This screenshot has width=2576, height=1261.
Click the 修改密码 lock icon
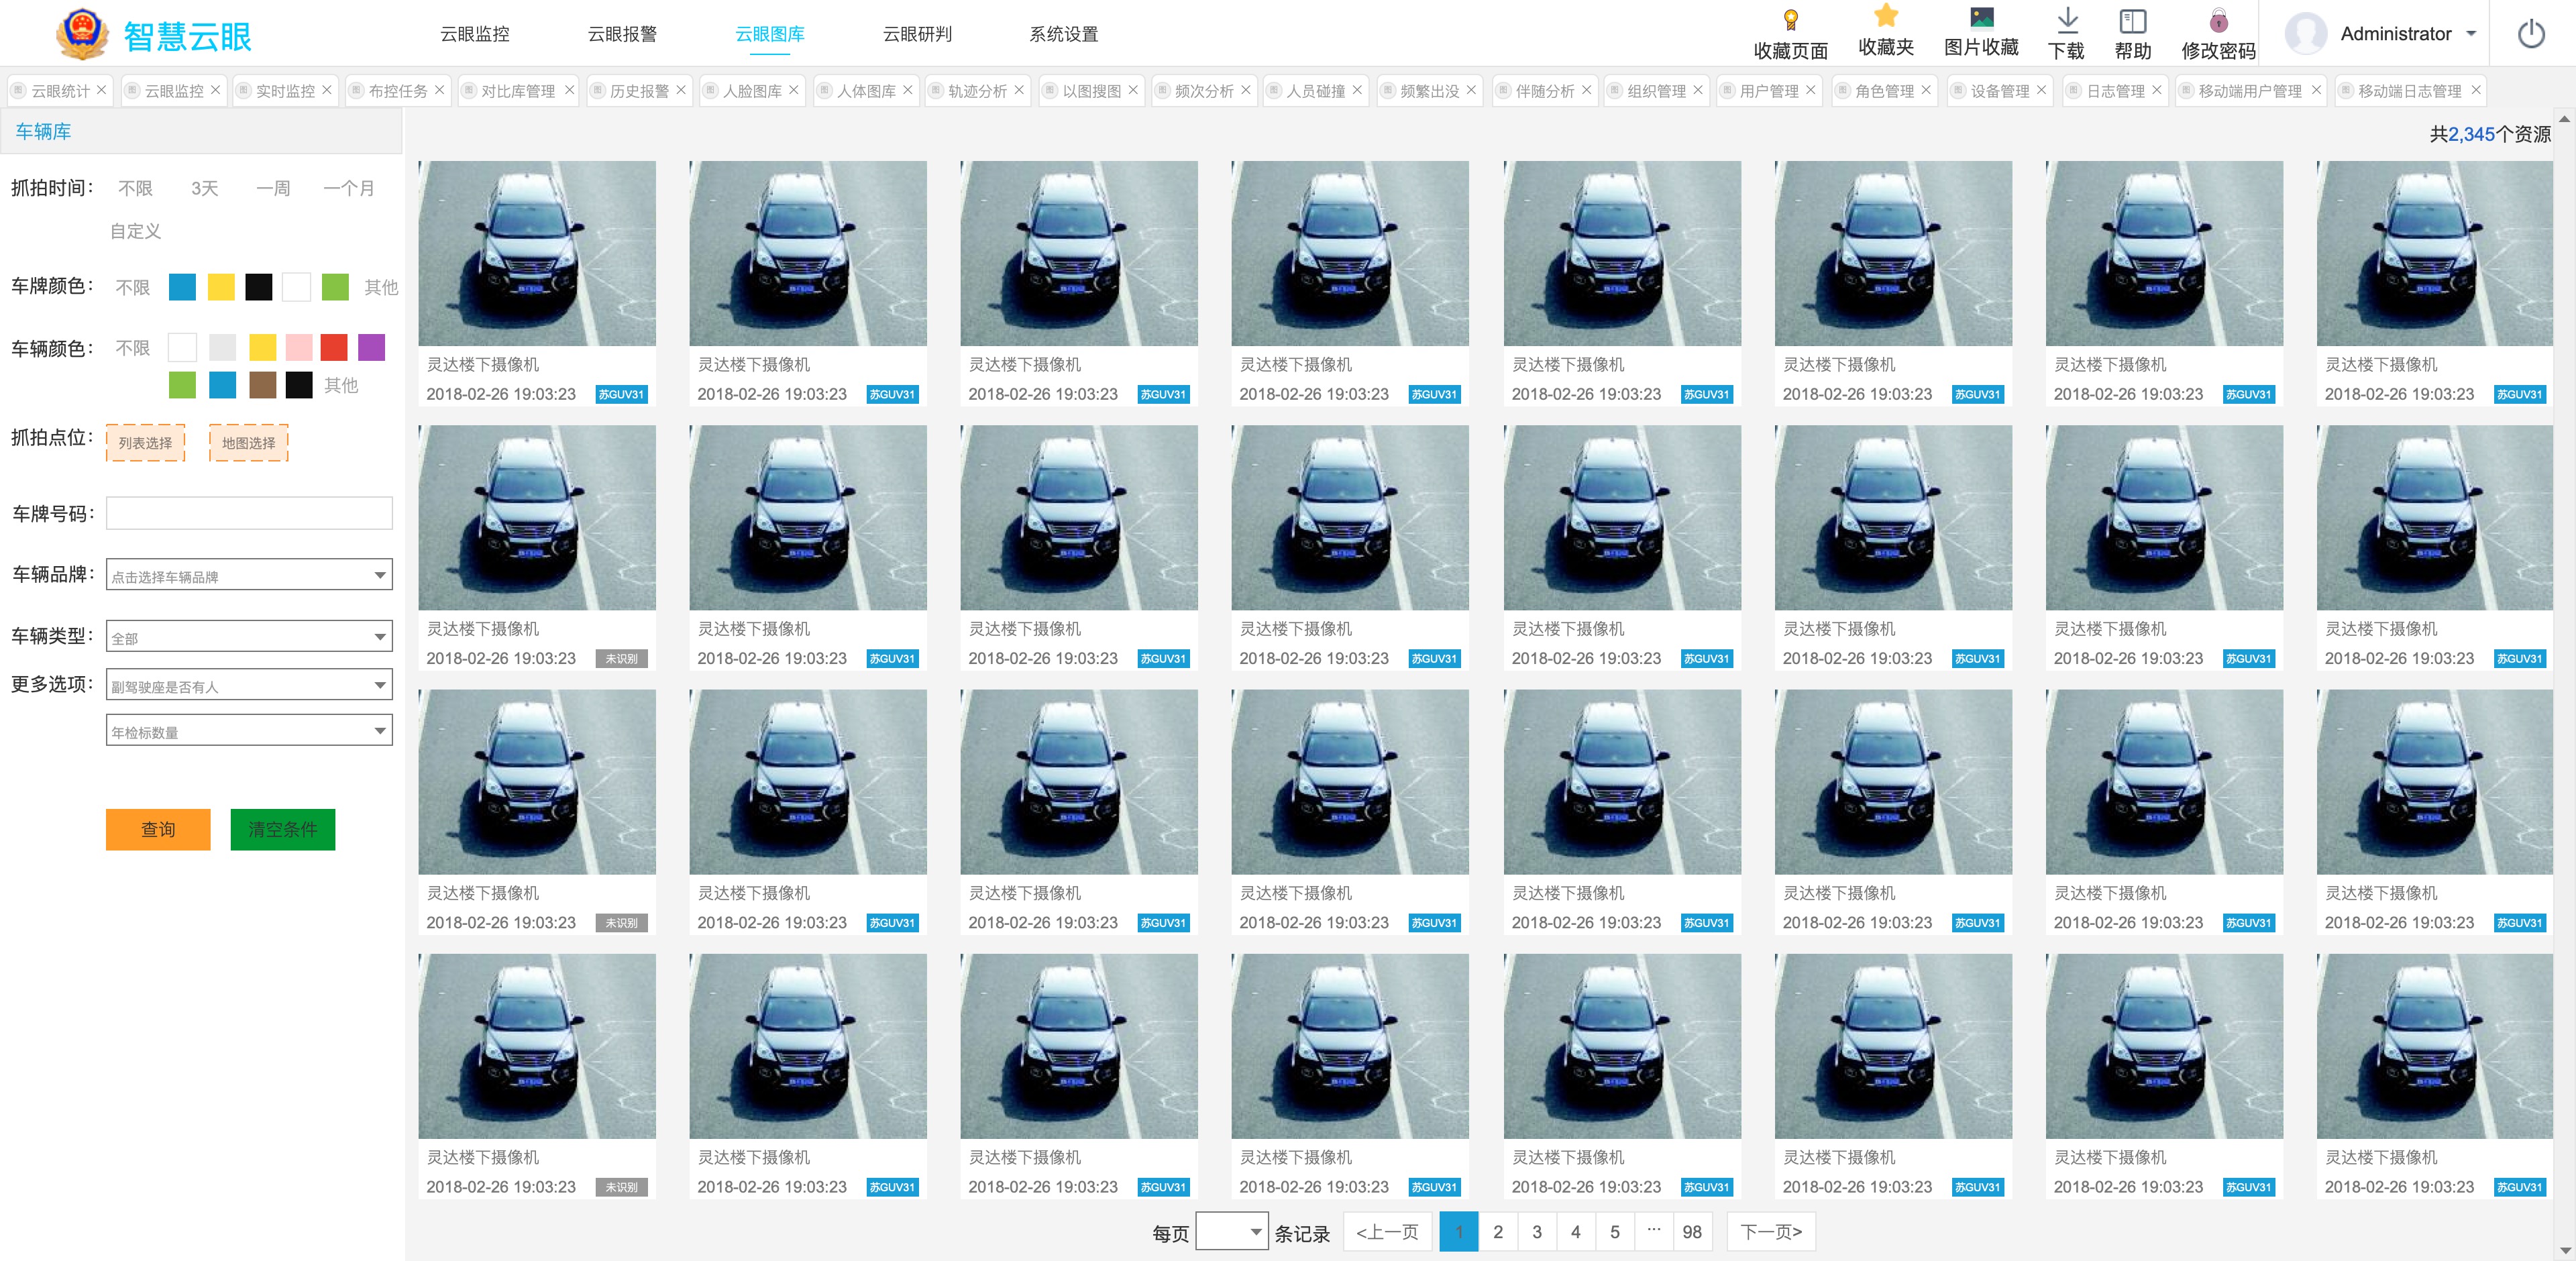click(x=2218, y=20)
